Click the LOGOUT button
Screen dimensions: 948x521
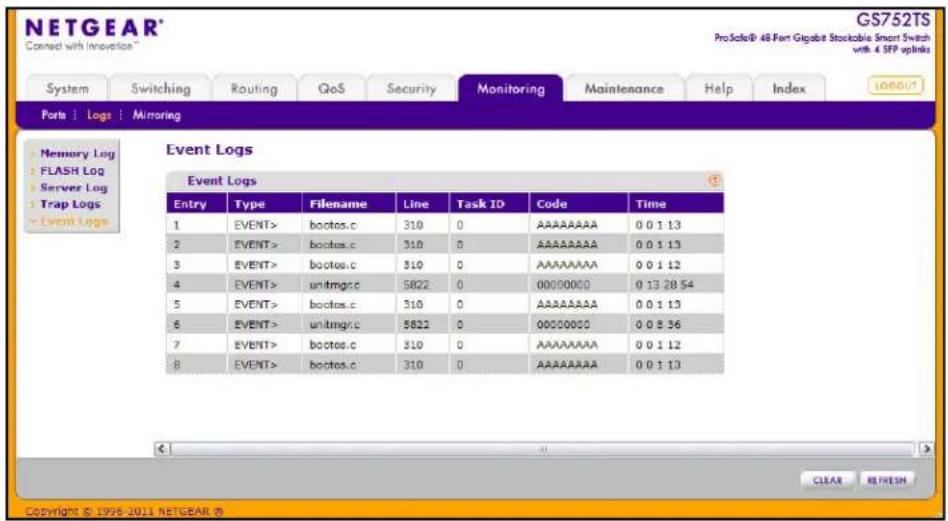897,86
